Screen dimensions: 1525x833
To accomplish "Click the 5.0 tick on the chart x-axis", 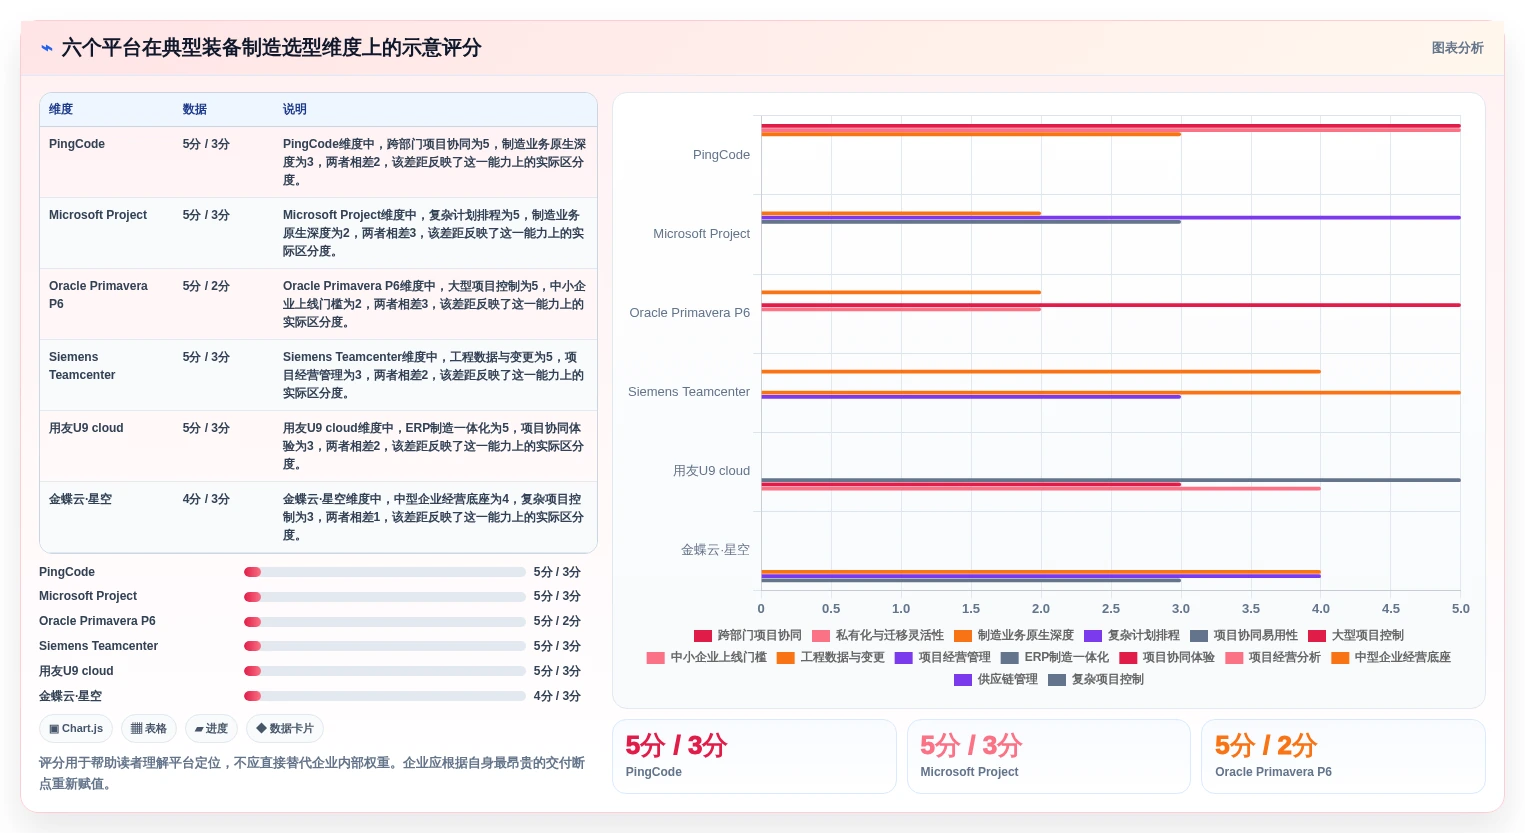I will click(x=1461, y=608).
